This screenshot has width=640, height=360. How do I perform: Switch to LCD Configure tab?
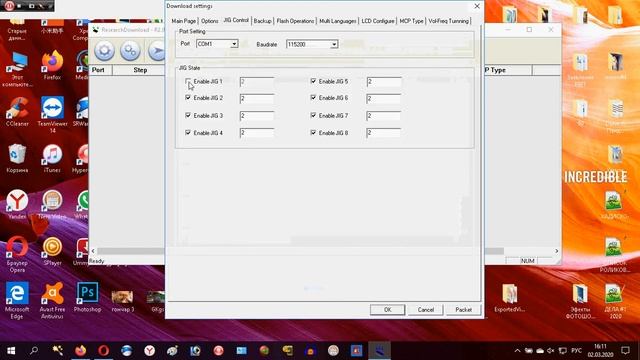[378, 21]
